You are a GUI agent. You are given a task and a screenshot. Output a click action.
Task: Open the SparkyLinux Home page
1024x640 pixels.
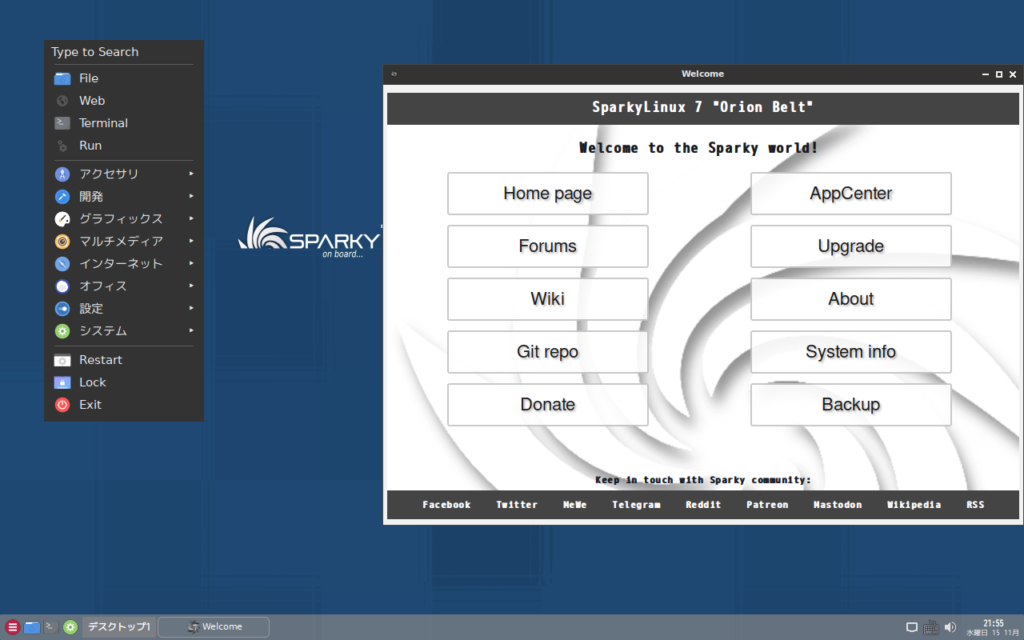(x=547, y=193)
